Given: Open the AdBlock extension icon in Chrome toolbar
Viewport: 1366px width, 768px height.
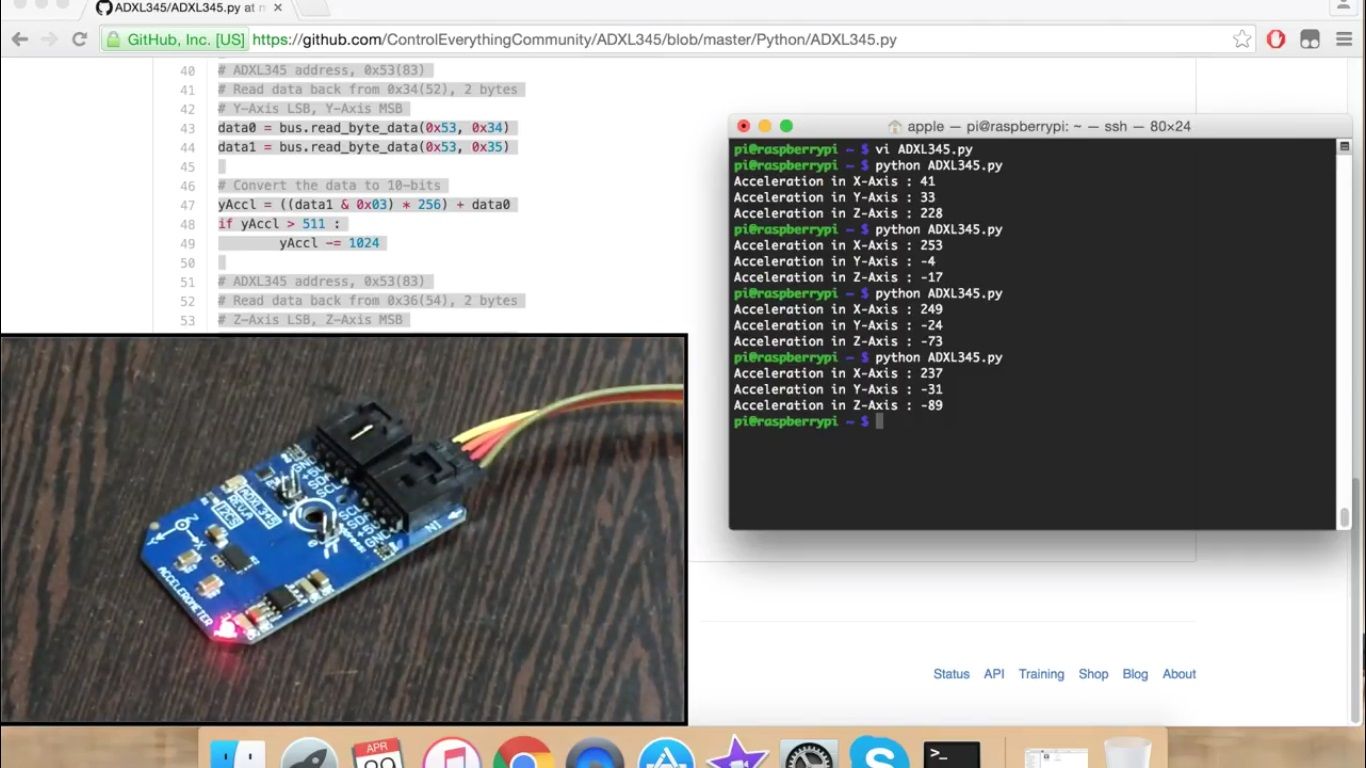Looking at the screenshot, I should 1275,39.
